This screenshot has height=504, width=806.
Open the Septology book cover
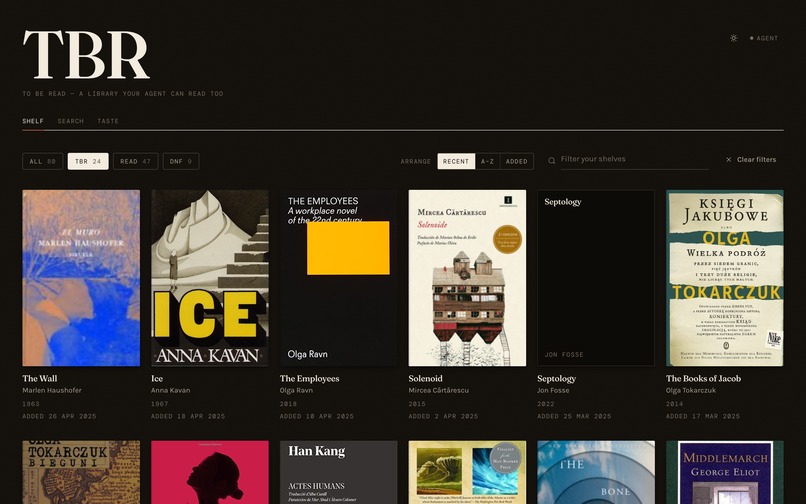596,278
